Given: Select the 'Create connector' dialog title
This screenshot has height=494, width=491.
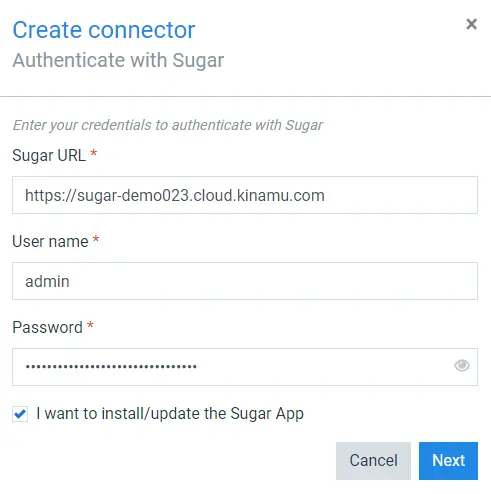Looking at the screenshot, I should click(104, 30).
